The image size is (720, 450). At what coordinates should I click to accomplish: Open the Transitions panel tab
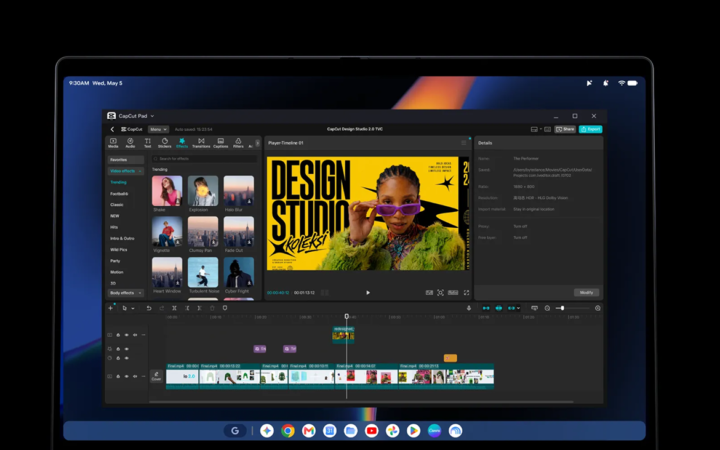coord(201,143)
